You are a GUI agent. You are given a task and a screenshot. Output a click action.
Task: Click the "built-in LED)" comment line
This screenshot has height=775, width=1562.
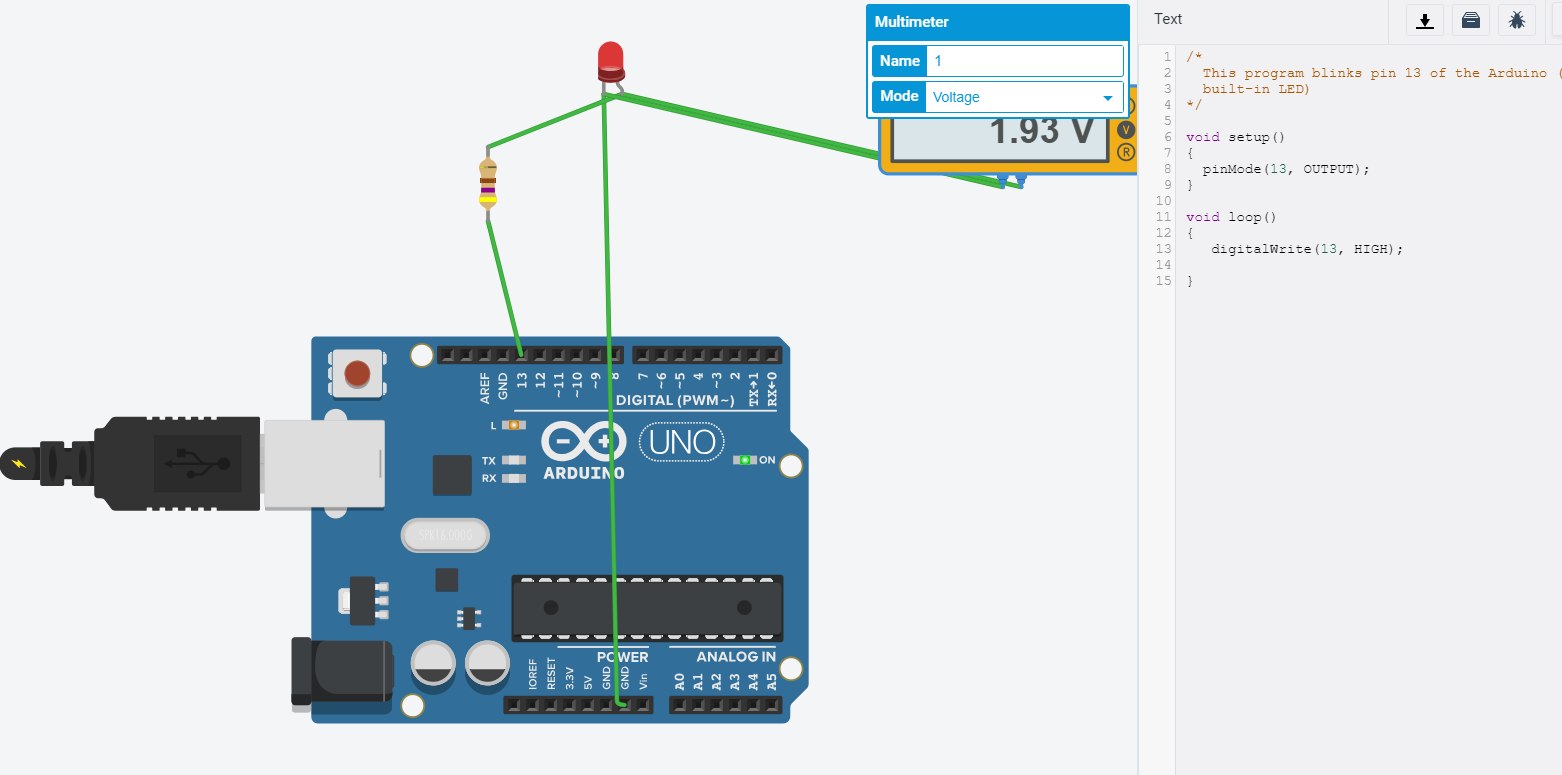1256,89
